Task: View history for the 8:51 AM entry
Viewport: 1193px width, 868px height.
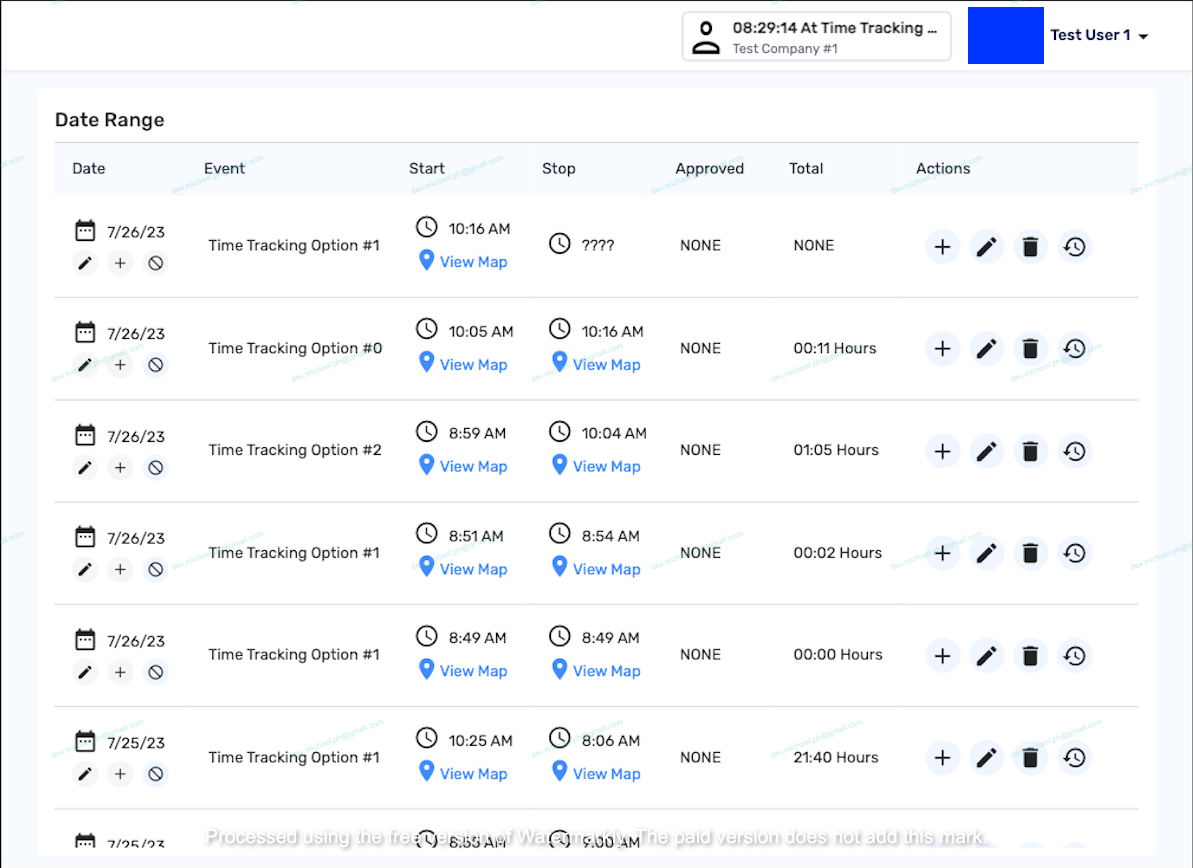Action: click(1075, 553)
